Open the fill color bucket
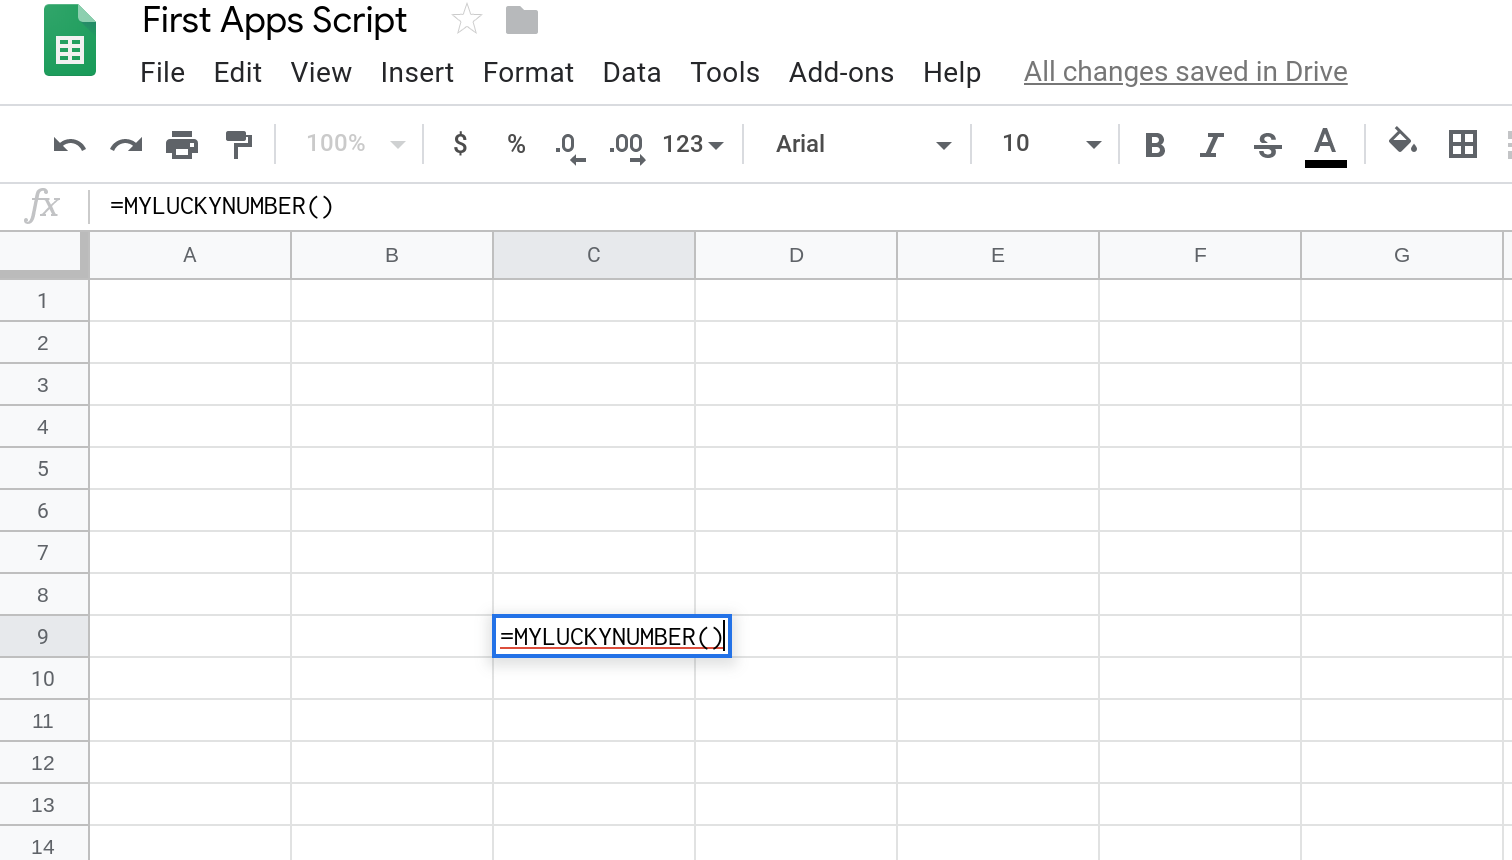 tap(1403, 143)
